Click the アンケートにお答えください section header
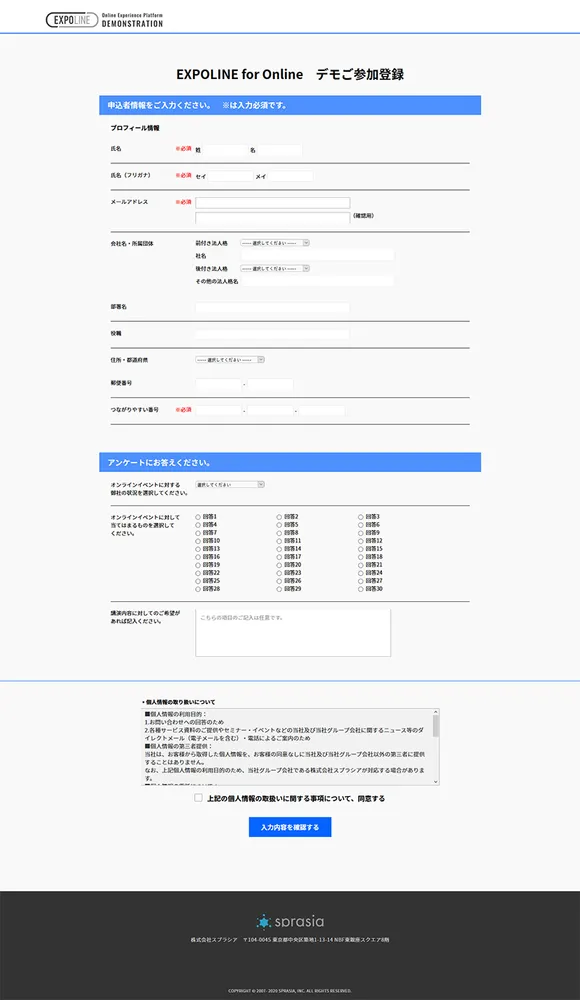The width and height of the screenshot is (580, 1000). click(290, 462)
